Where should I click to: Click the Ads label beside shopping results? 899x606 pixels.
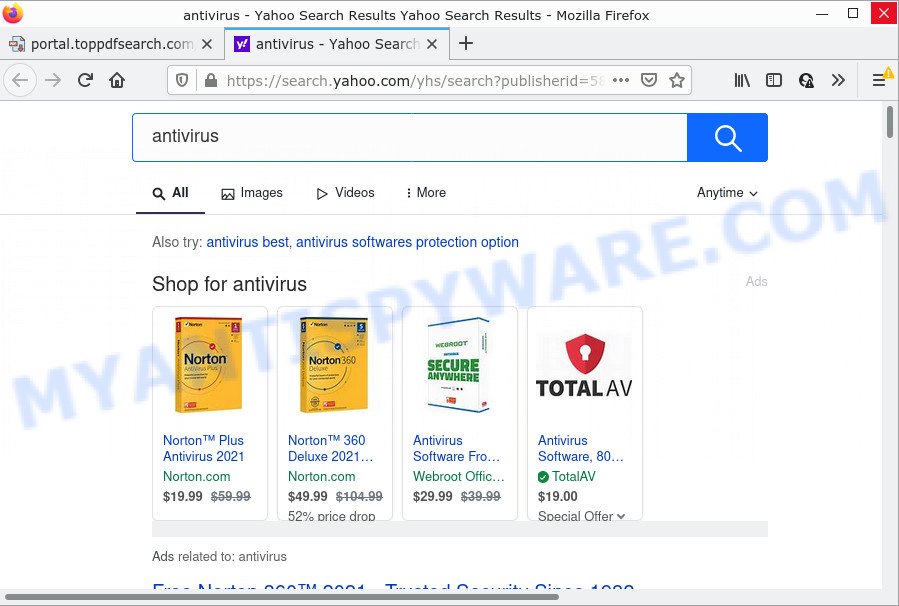click(756, 282)
